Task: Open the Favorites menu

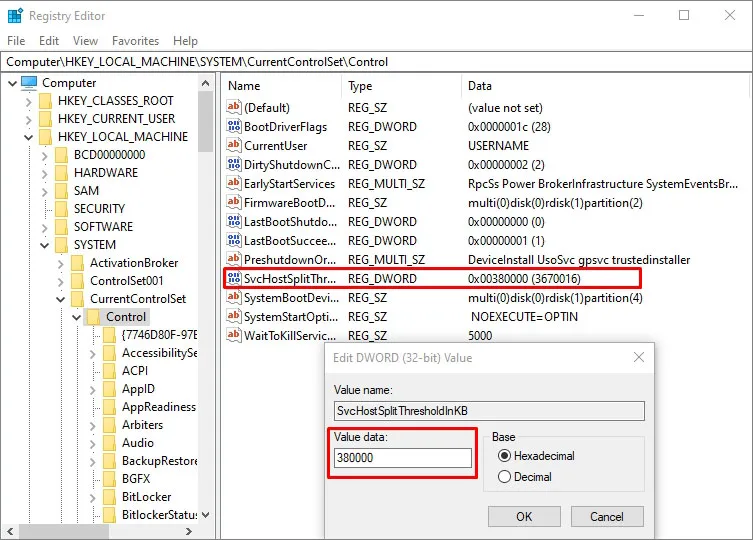Action: (x=135, y=41)
